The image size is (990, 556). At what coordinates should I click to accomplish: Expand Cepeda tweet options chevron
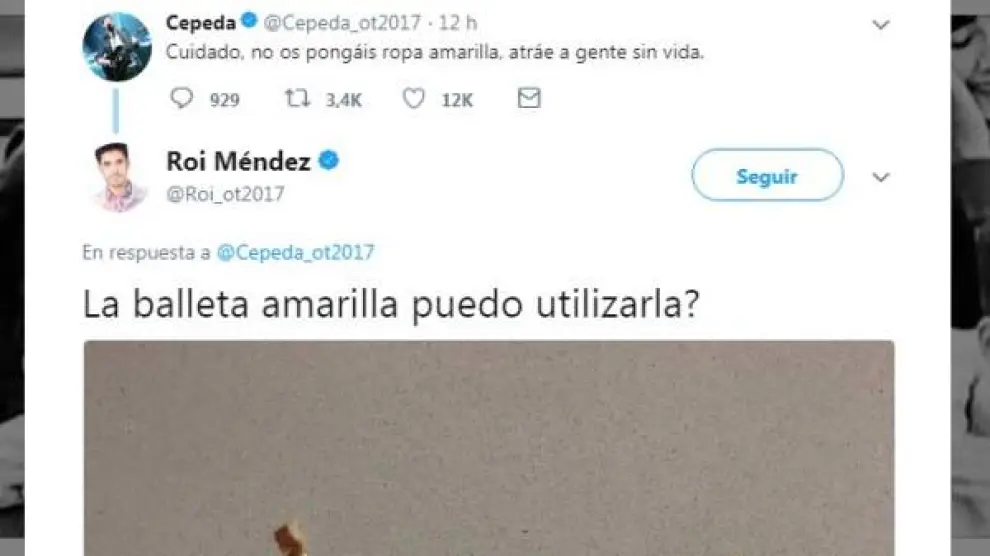coord(881,25)
